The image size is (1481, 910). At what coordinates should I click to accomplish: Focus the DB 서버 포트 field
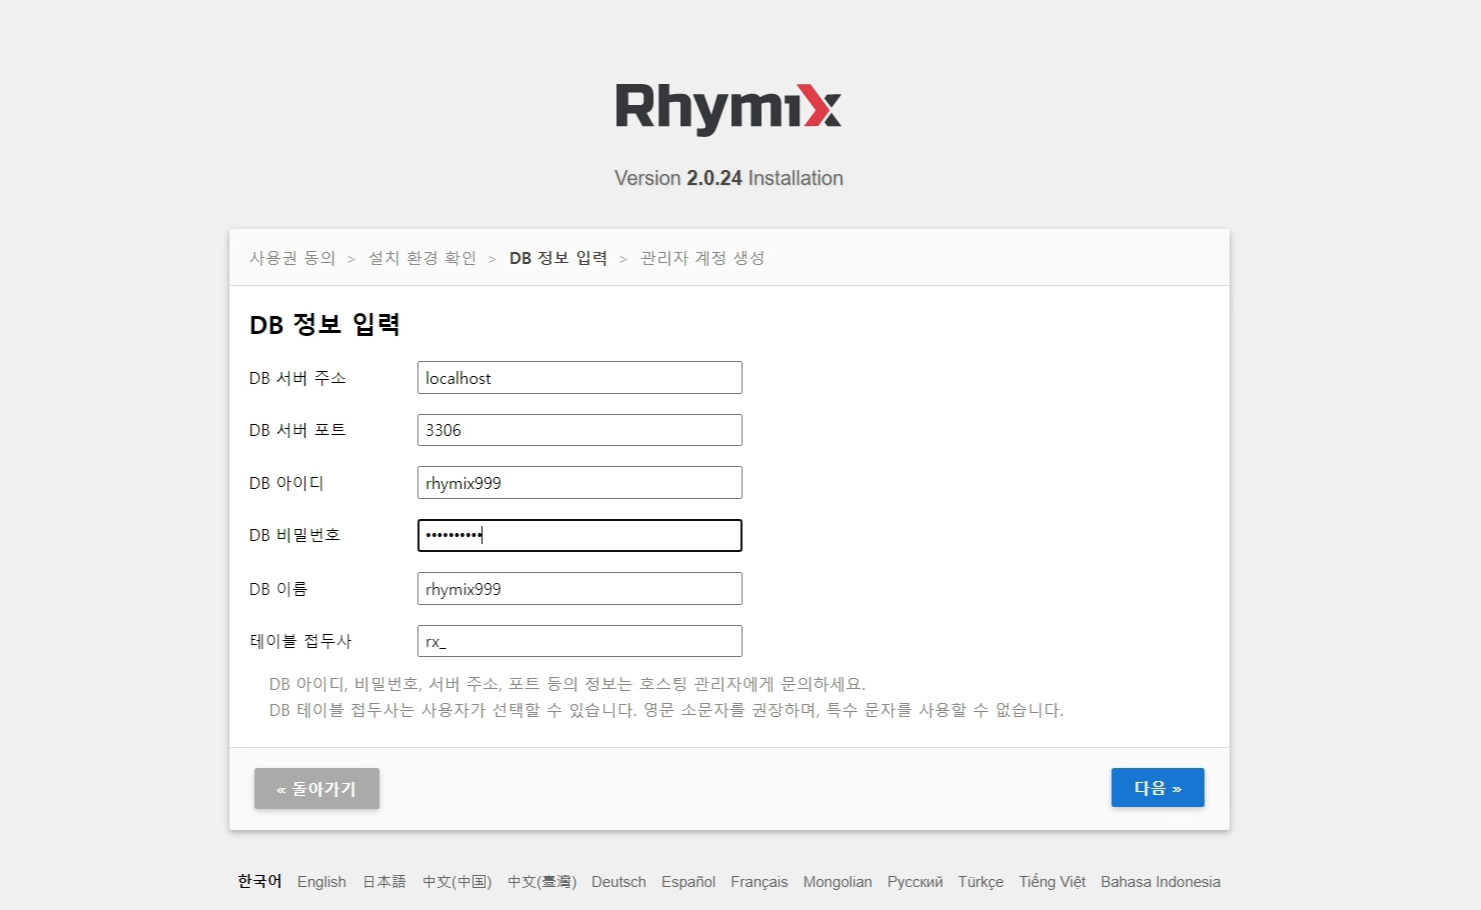[x=580, y=430]
